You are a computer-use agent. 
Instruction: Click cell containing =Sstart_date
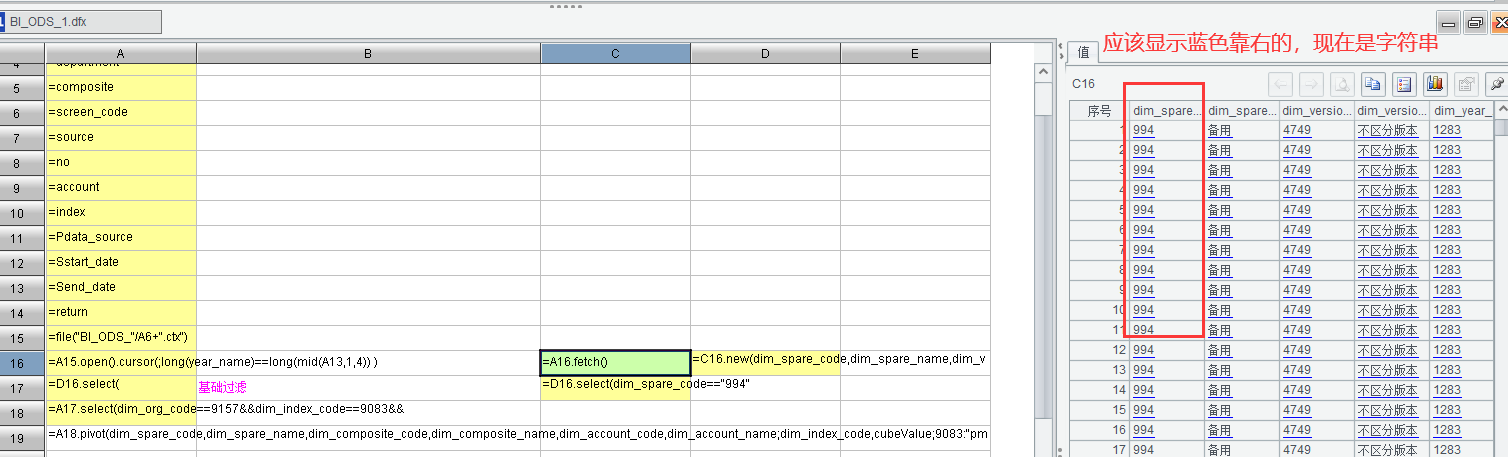point(121,263)
